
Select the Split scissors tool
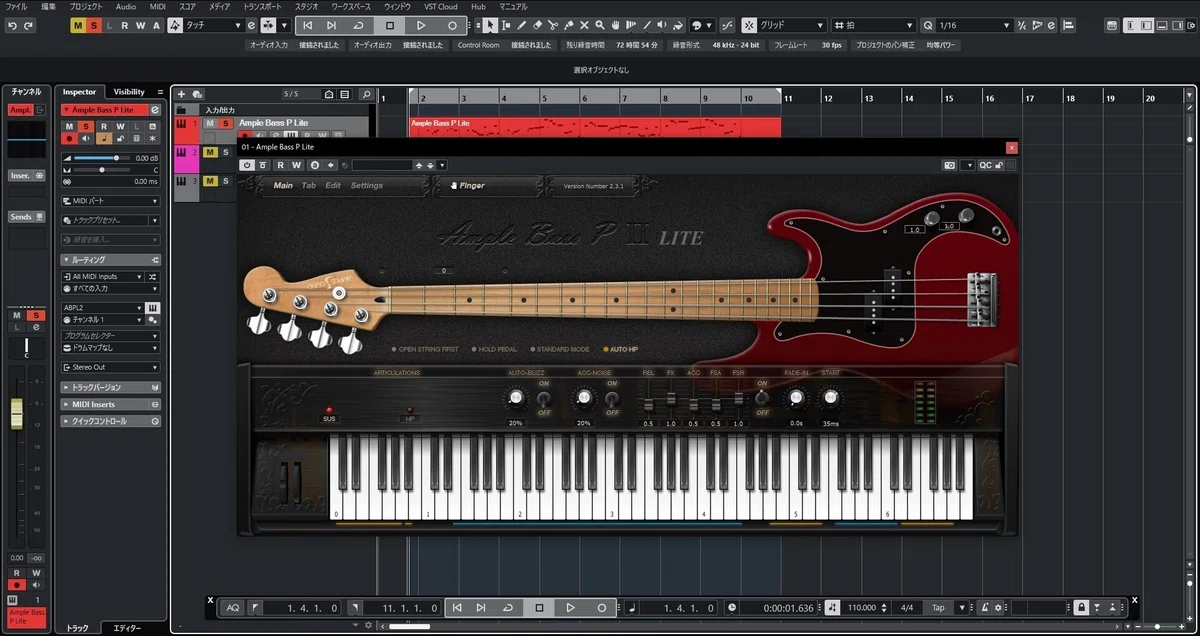coord(553,25)
